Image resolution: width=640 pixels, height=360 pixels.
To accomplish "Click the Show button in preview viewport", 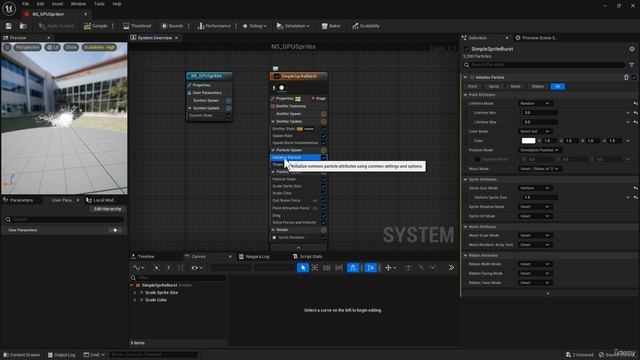I will click(x=71, y=47).
